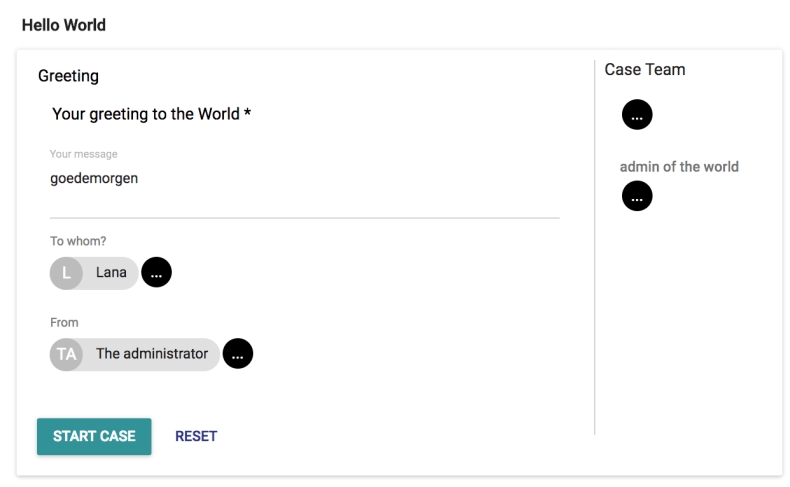Click the ellipsis button directly under Case Team

pos(637,115)
